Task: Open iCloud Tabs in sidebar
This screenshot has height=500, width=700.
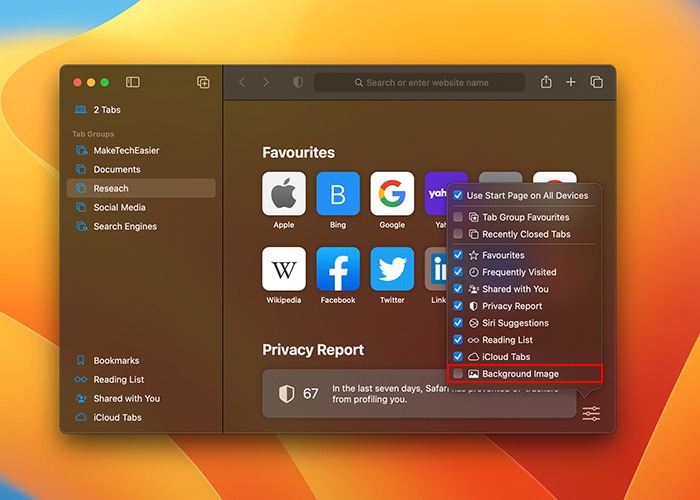Action: tap(141, 417)
